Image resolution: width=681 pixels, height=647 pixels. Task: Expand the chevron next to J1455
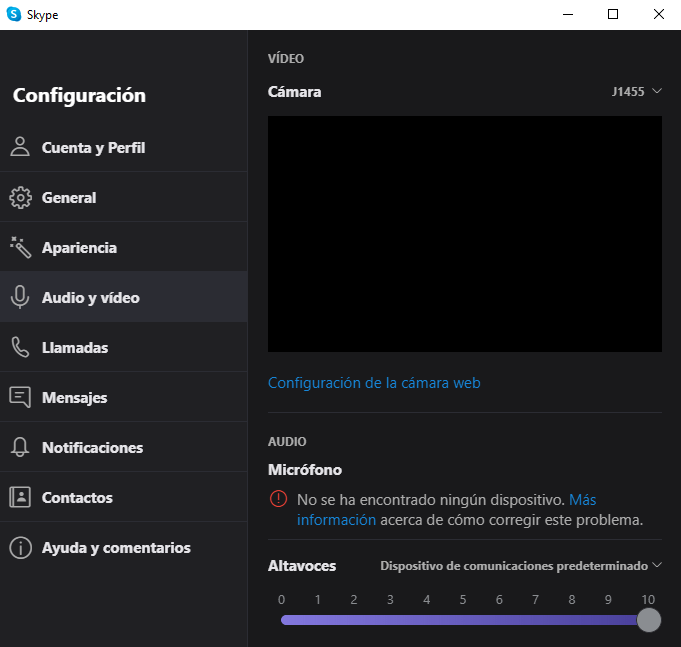[657, 91]
